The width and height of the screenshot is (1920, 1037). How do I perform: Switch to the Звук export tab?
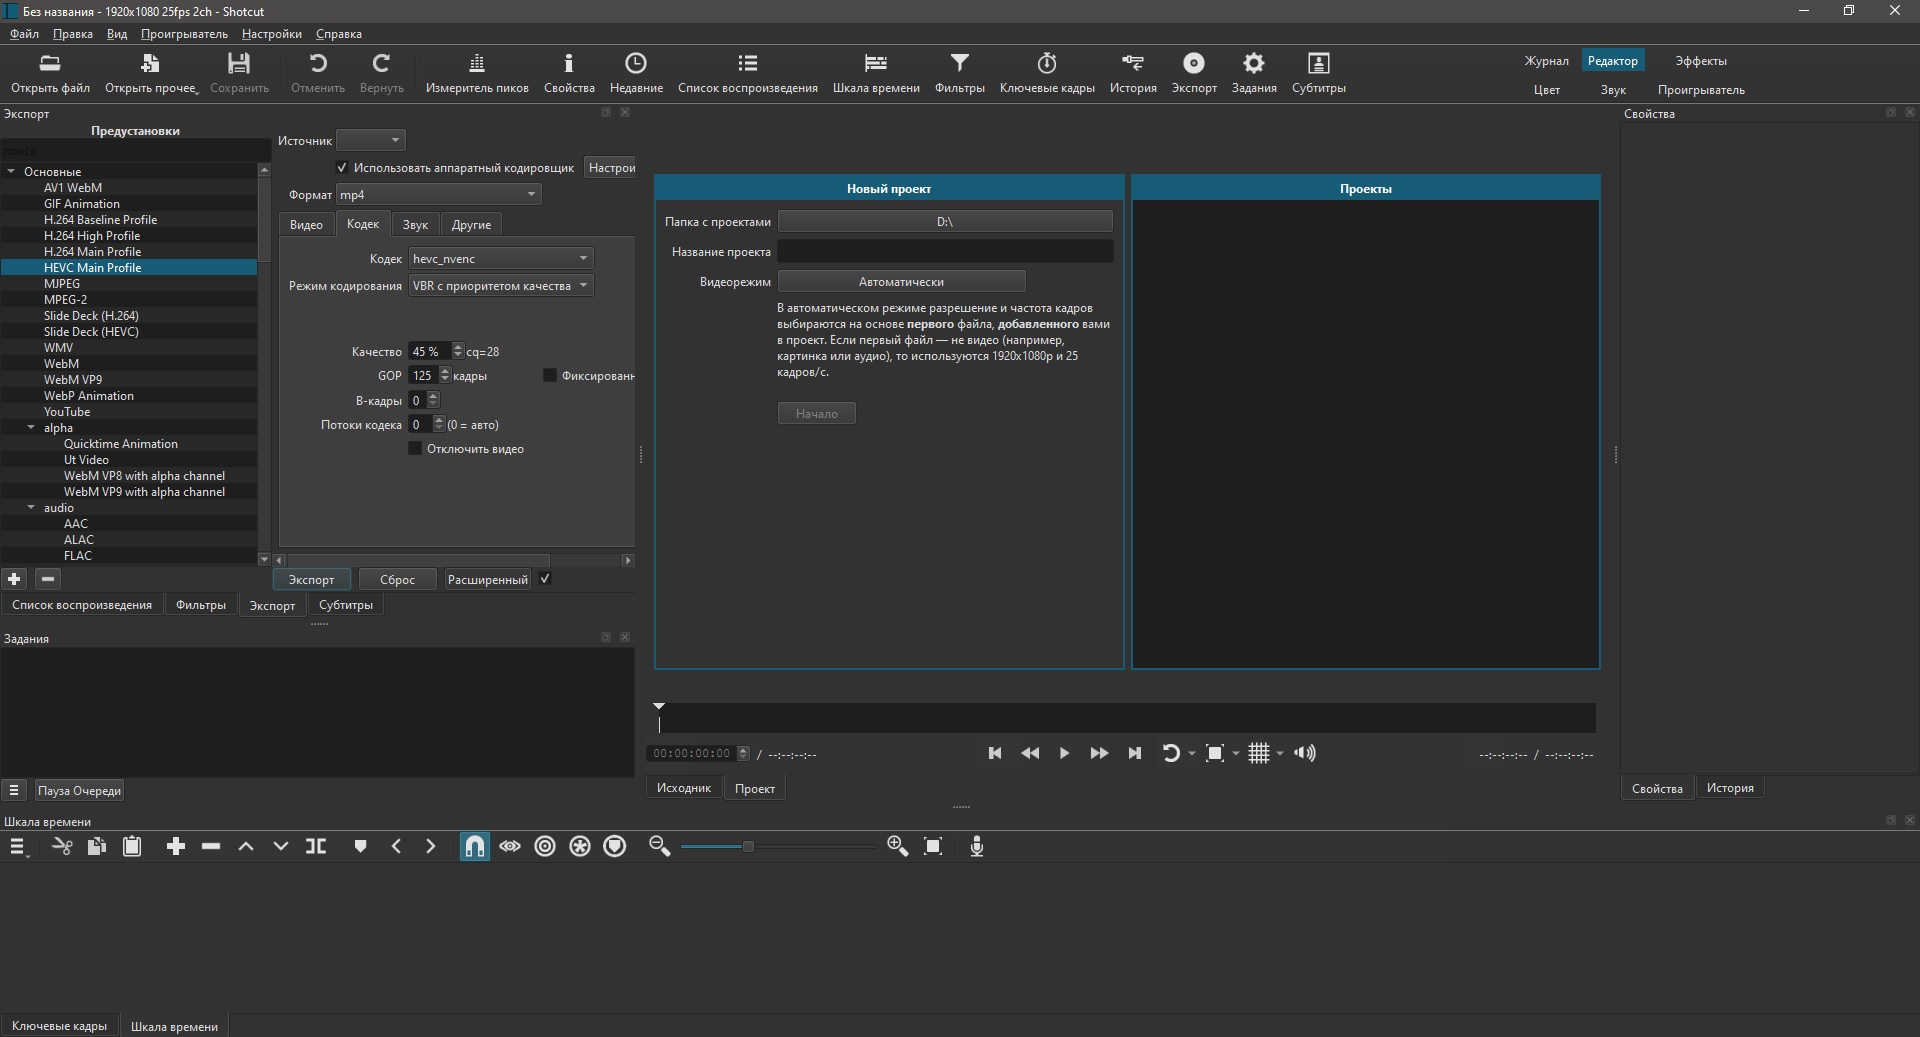(414, 225)
